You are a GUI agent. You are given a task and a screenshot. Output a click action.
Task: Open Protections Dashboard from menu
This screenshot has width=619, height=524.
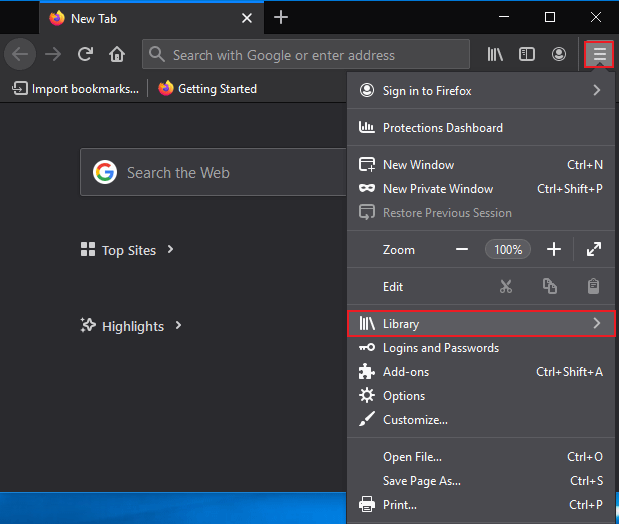coord(481,128)
